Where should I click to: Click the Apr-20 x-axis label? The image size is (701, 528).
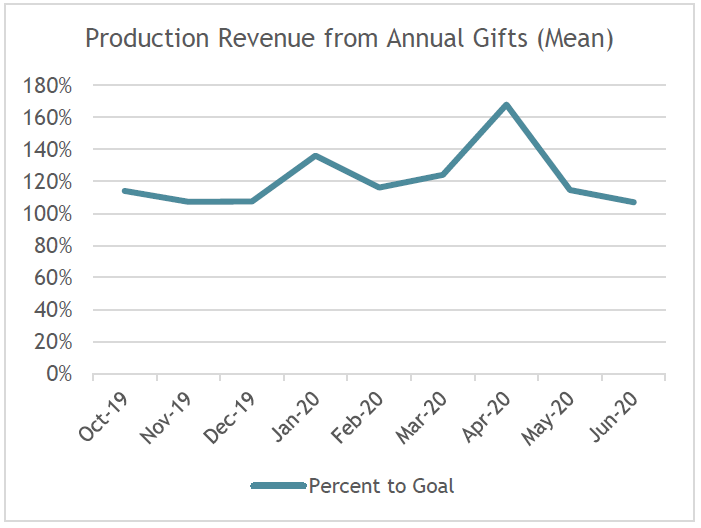coord(486,417)
